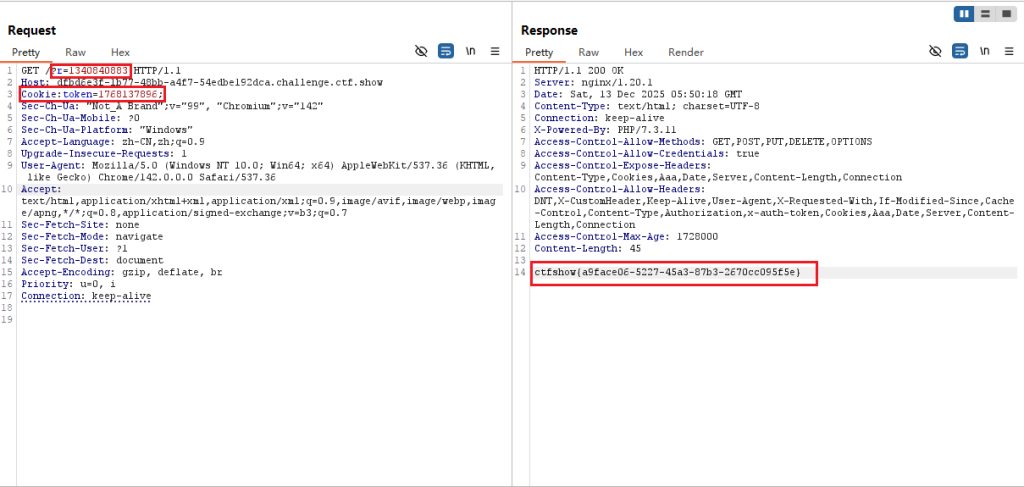The image size is (1024, 487).
Task: Open the Response Render tab
Action: point(686,52)
